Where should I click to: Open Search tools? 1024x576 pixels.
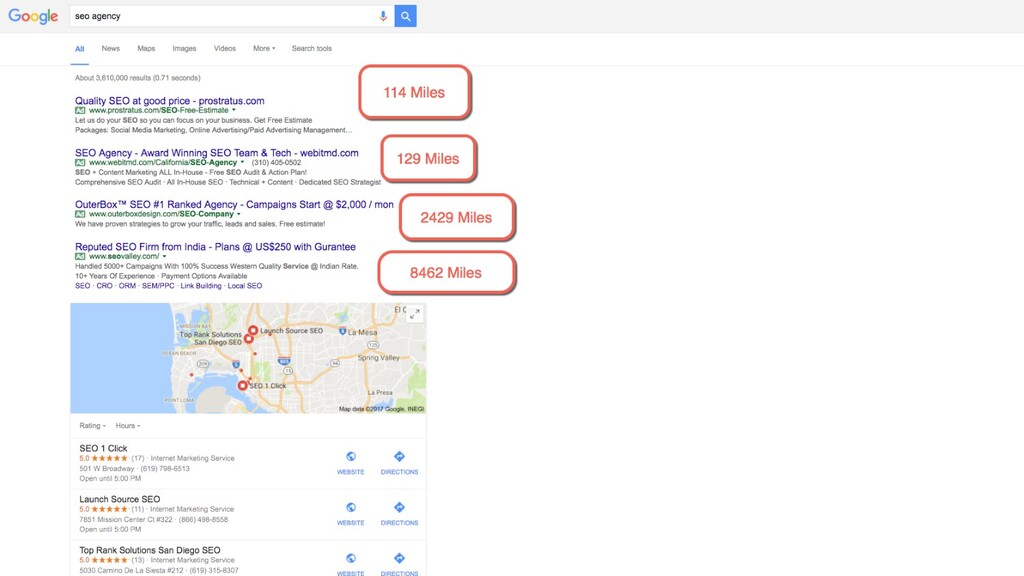[312, 48]
